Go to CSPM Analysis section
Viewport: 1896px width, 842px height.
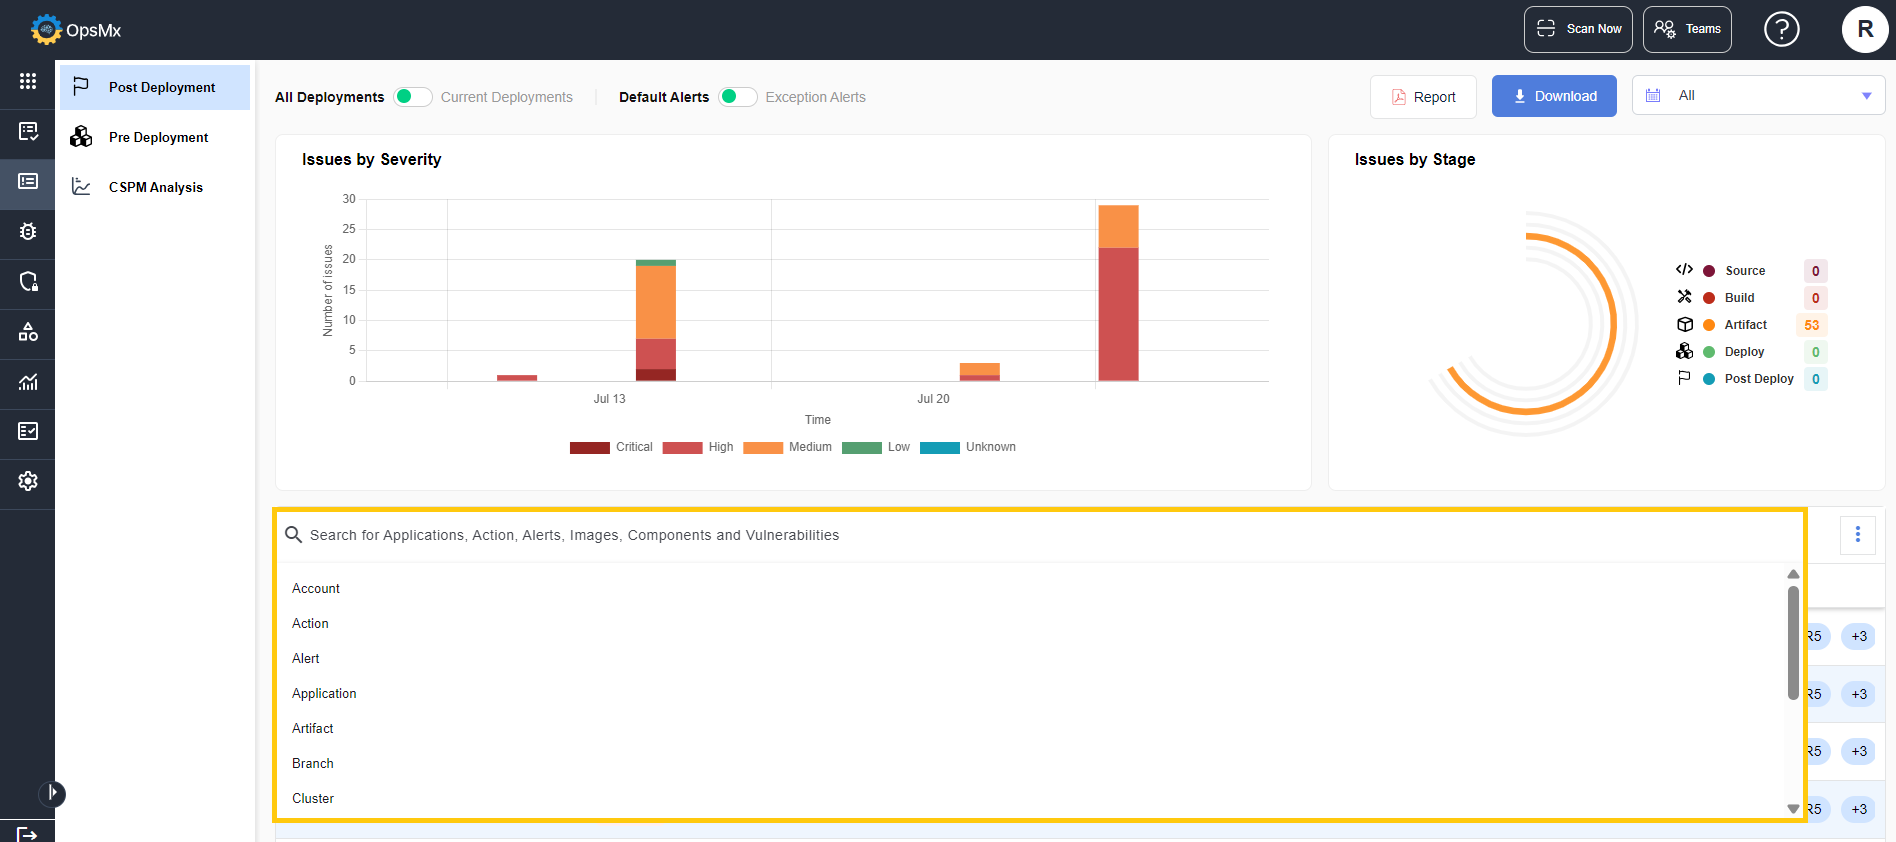pyautogui.click(x=155, y=188)
